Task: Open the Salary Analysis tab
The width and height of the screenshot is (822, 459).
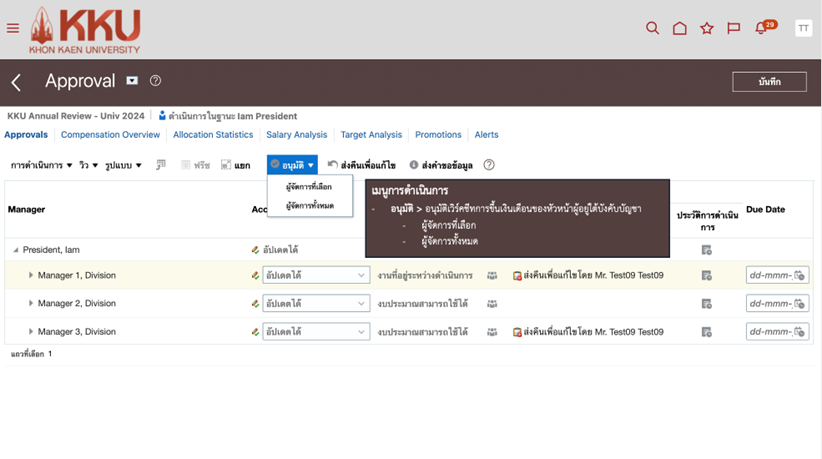Action: (x=296, y=135)
